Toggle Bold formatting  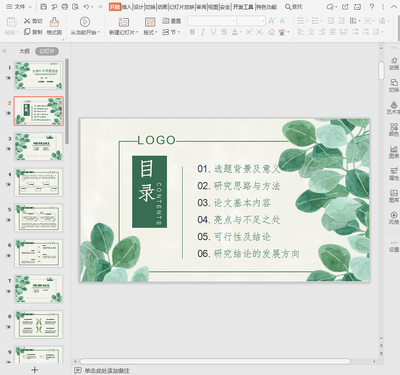click(x=192, y=32)
